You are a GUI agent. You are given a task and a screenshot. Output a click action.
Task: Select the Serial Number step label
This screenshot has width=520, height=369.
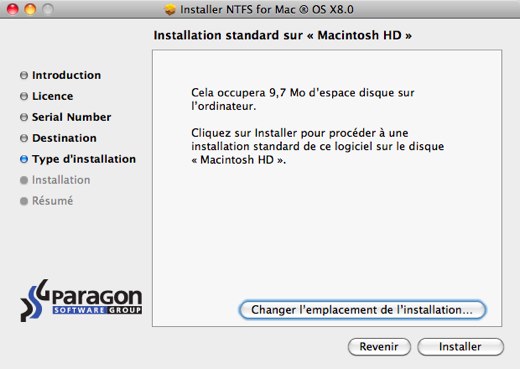tap(71, 117)
